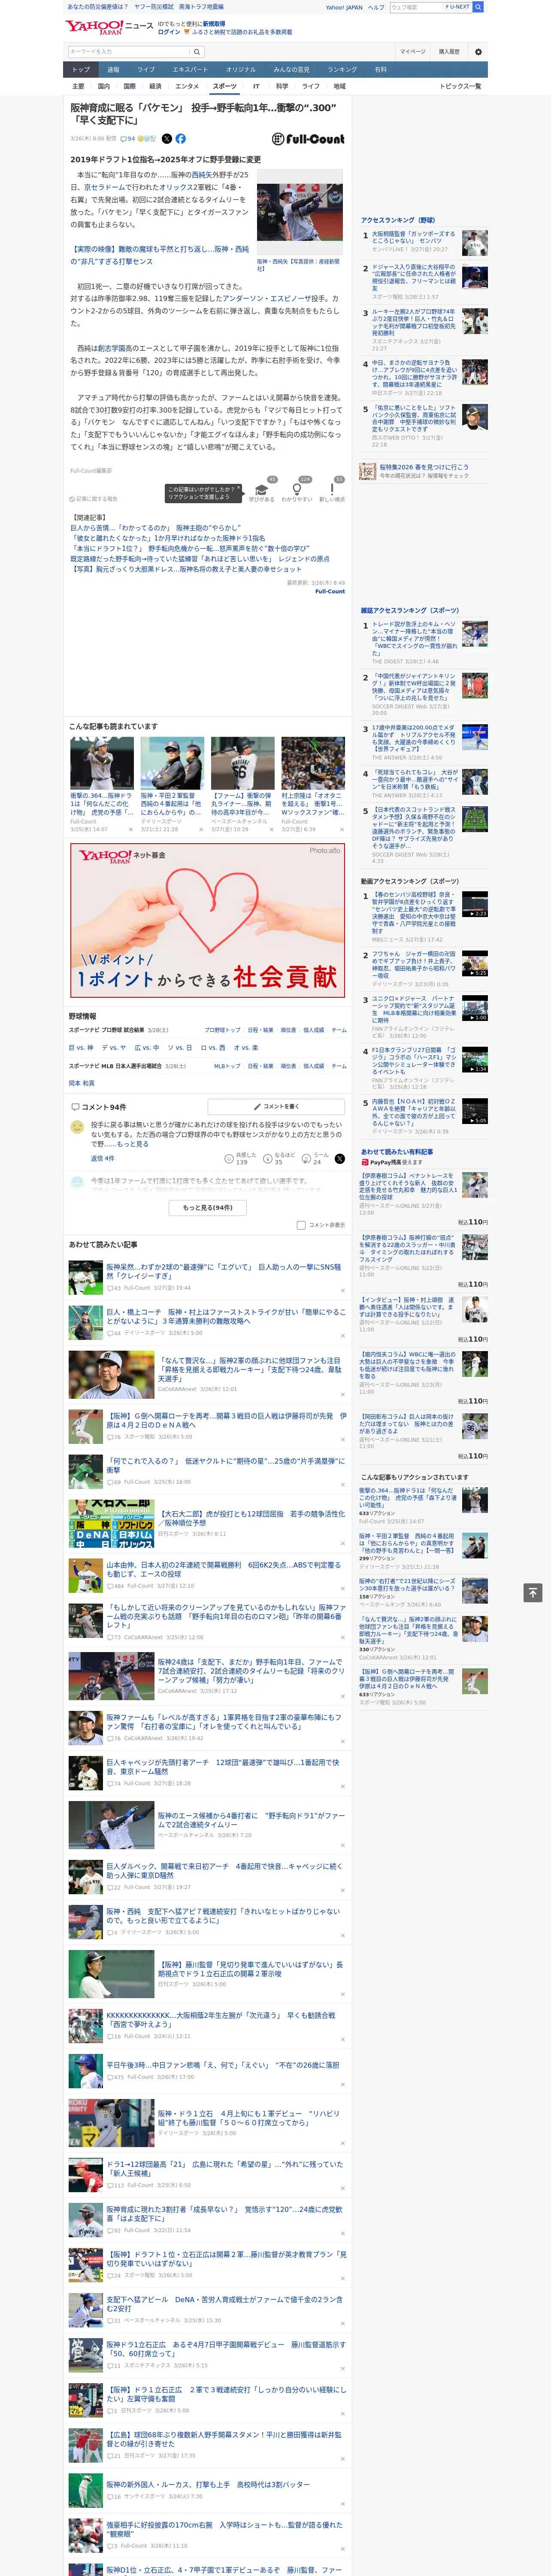Viewport: 551px width, 2576px height.
Task: Expand comment with もっと見る link
Action: pos(134,1144)
